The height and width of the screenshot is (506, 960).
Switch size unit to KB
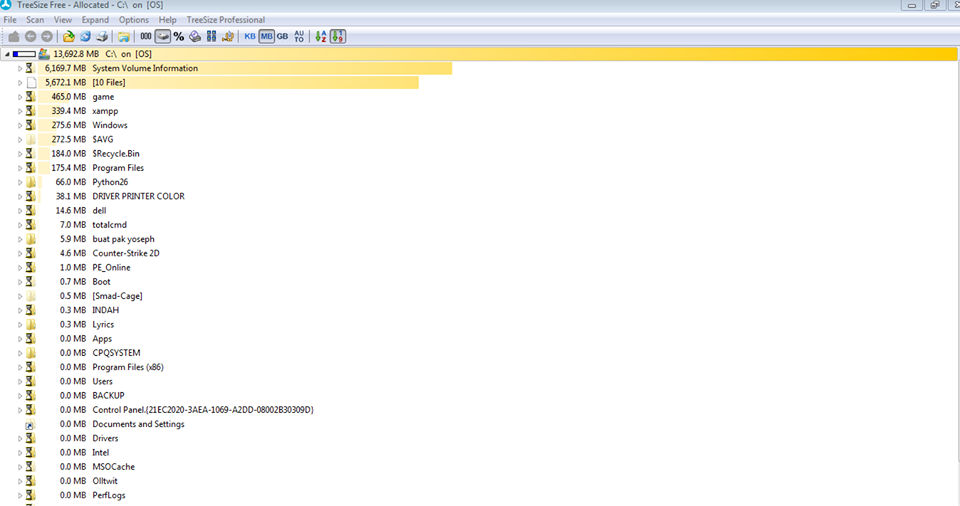click(x=250, y=36)
